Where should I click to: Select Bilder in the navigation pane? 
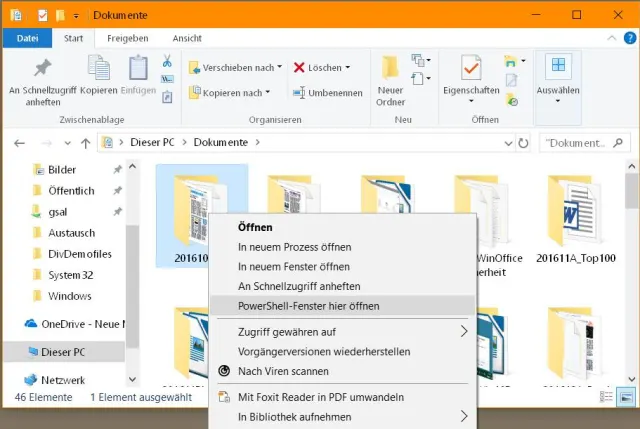point(62,169)
